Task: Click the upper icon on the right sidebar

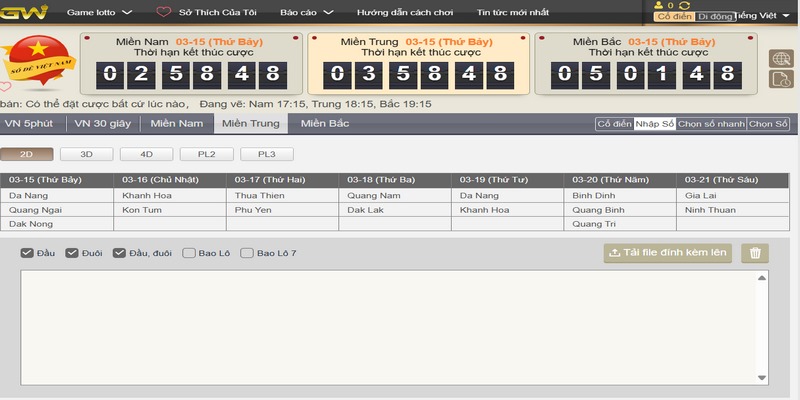Action: coord(782,58)
